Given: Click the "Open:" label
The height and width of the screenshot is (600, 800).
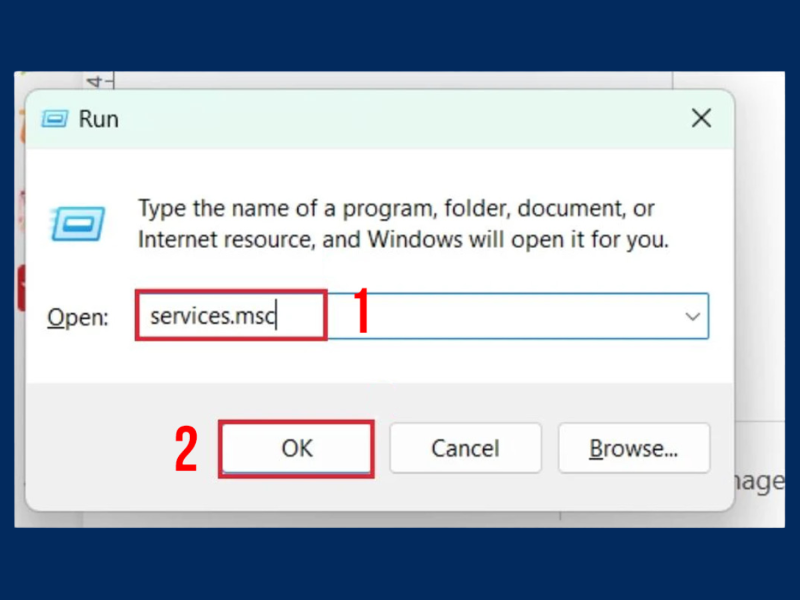Looking at the screenshot, I should (77, 317).
